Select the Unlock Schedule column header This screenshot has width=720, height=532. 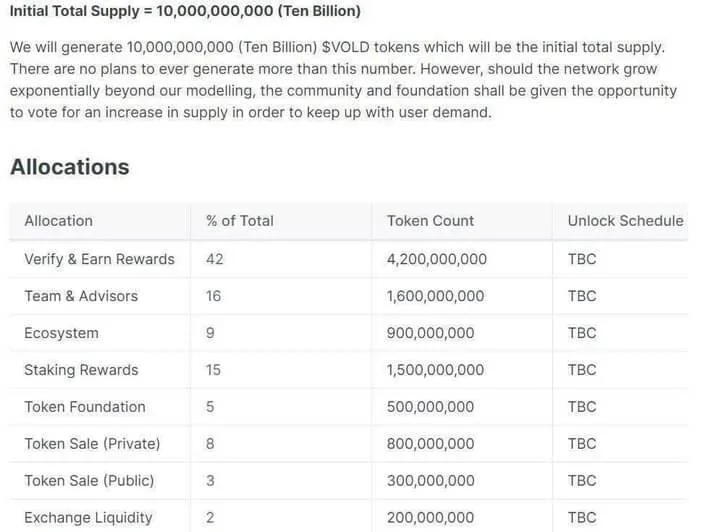click(x=625, y=221)
